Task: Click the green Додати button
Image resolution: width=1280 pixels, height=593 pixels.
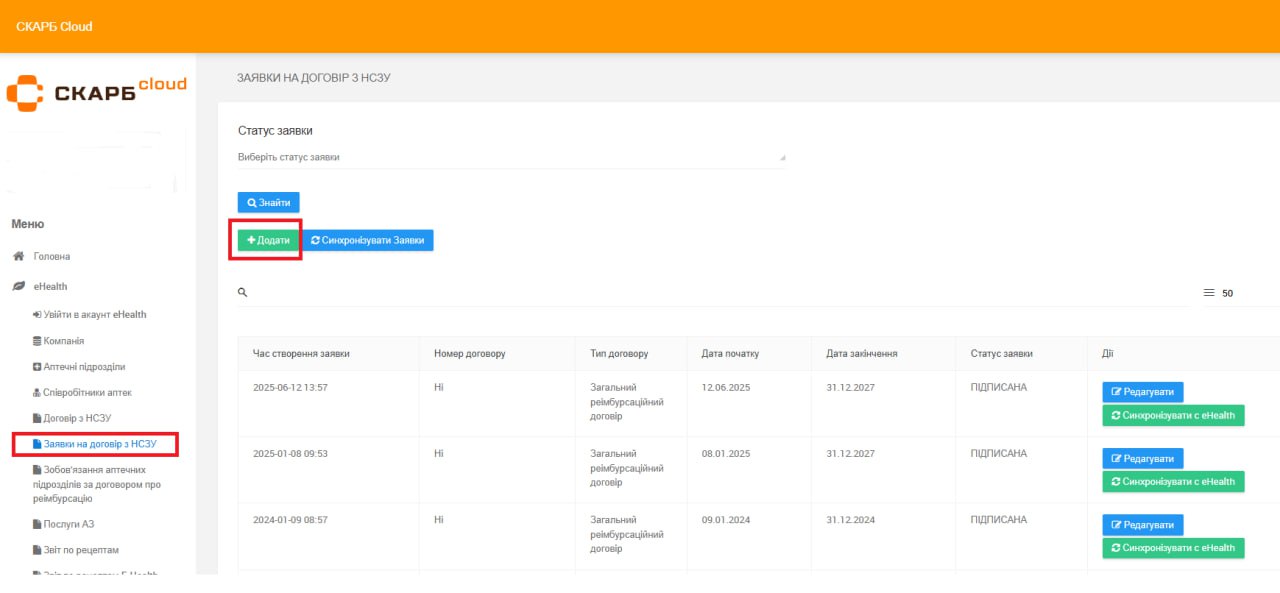Action: pos(268,240)
